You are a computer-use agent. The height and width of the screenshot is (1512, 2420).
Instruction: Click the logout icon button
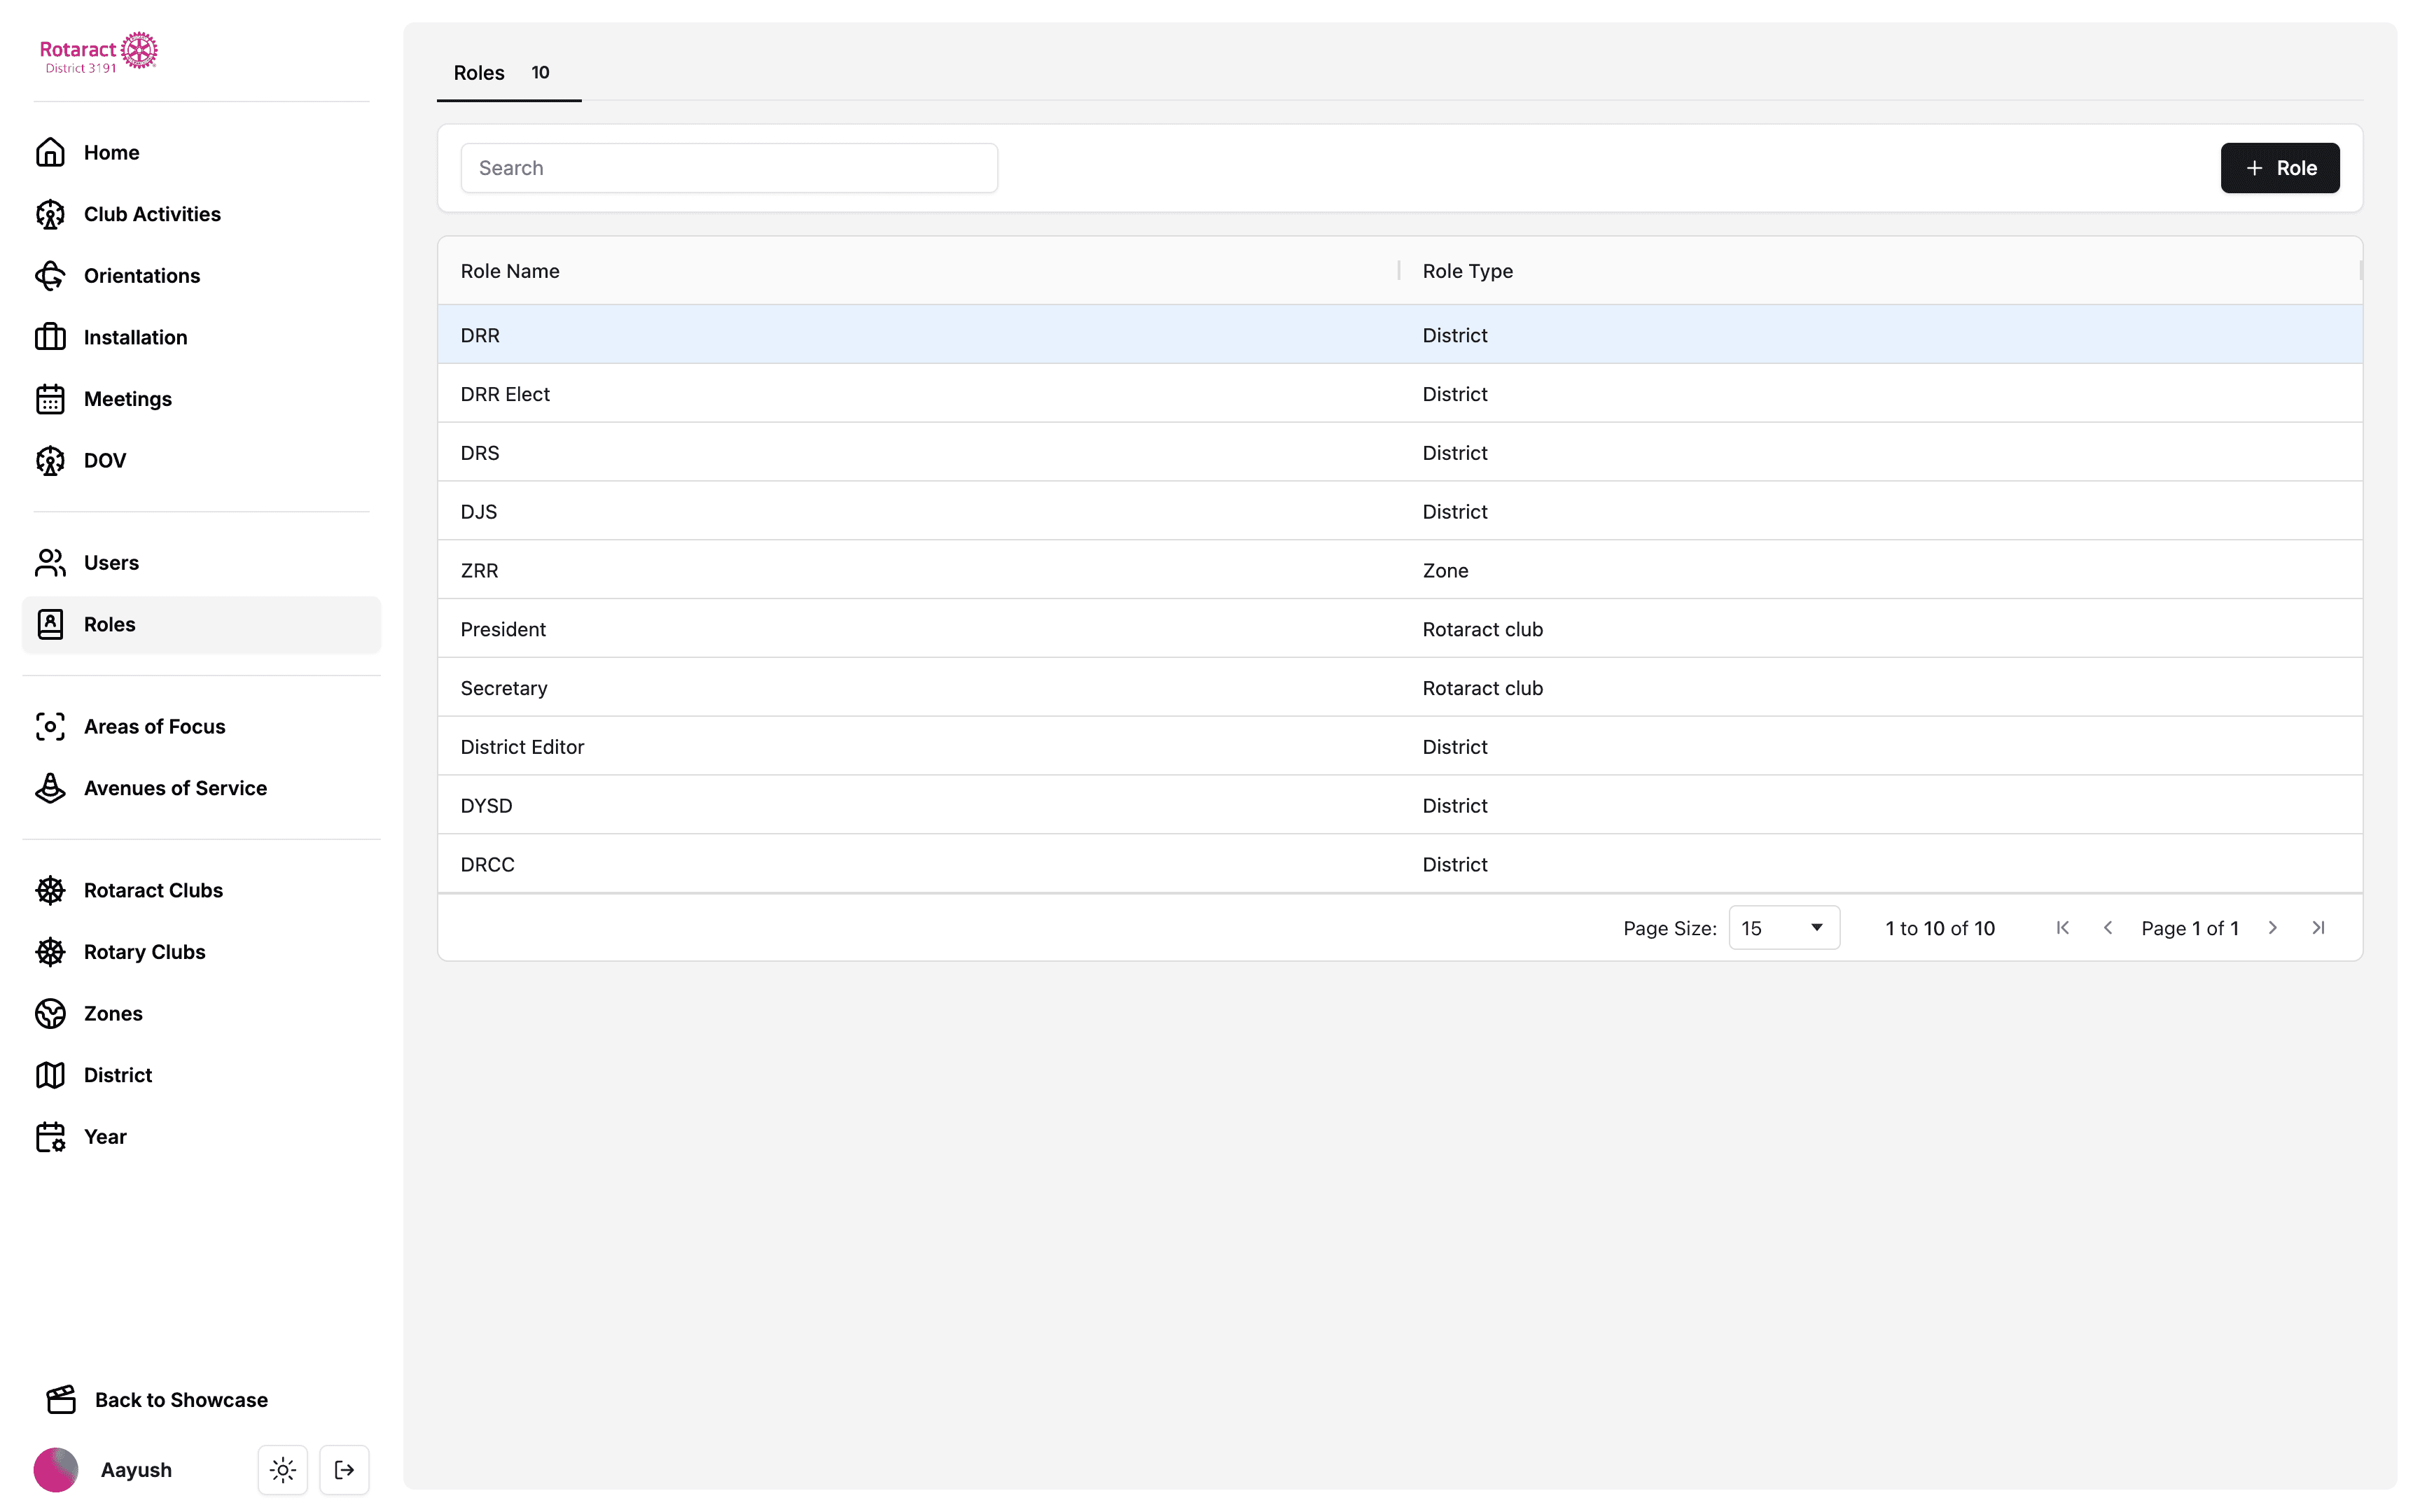point(344,1470)
